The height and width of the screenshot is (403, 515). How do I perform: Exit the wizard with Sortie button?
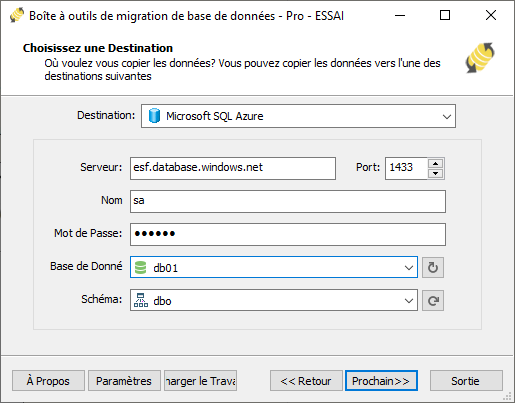click(x=466, y=380)
